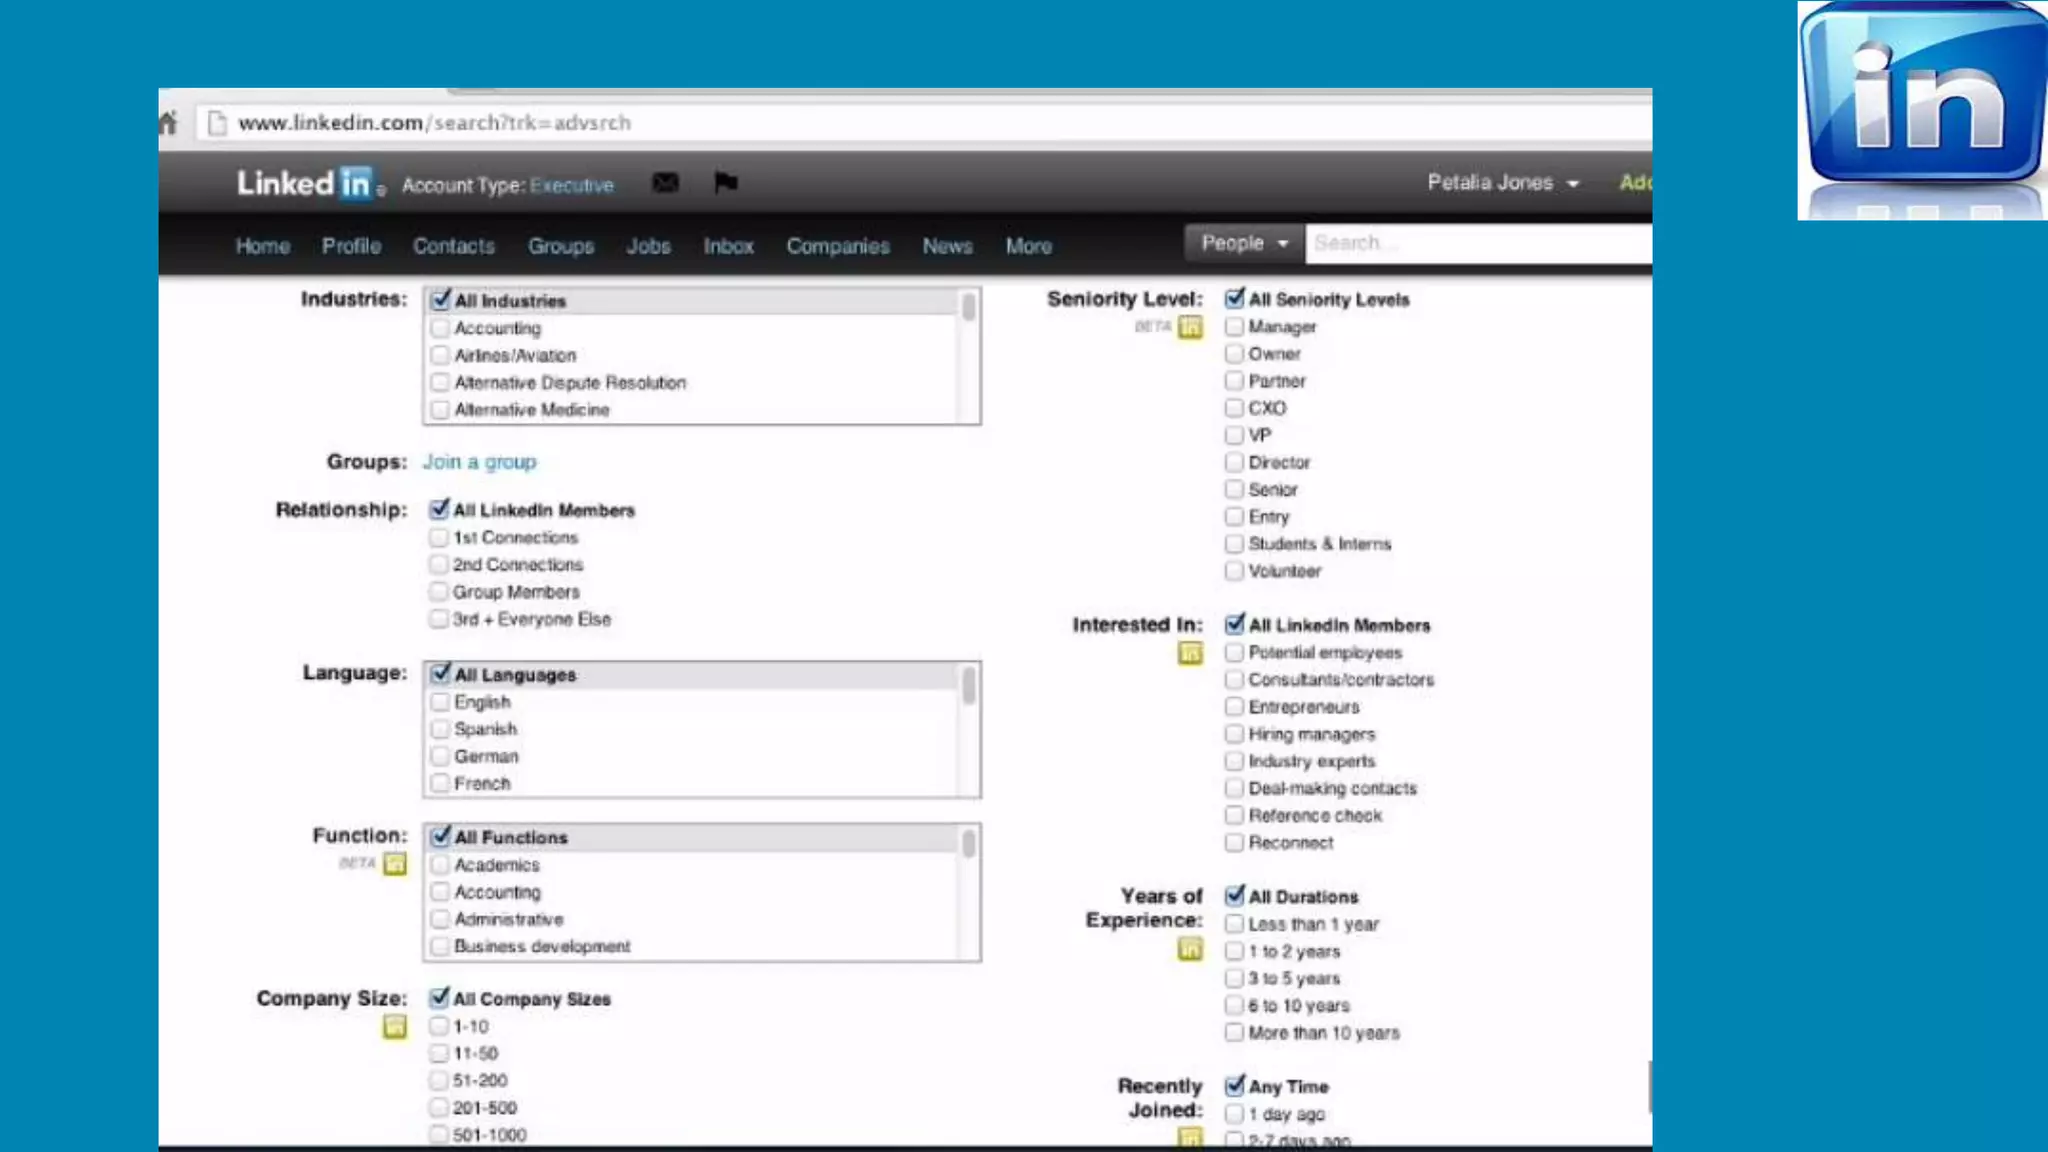
Task: Click premium badge under Years of Experience
Action: [1190, 950]
